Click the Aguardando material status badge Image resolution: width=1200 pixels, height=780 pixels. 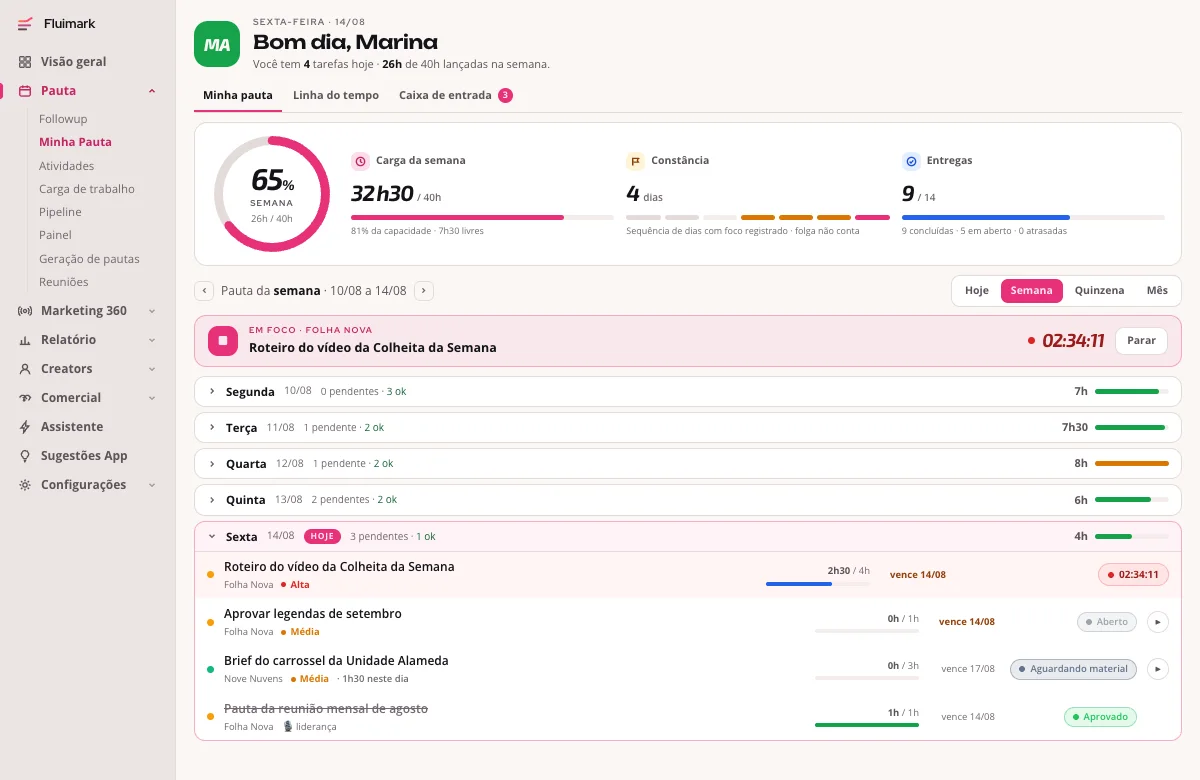click(x=1073, y=669)
